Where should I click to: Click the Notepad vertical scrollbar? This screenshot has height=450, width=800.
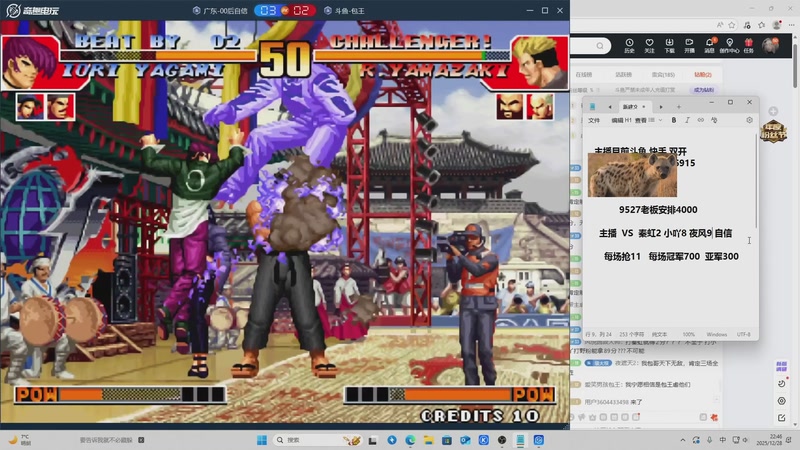[757, 179]
